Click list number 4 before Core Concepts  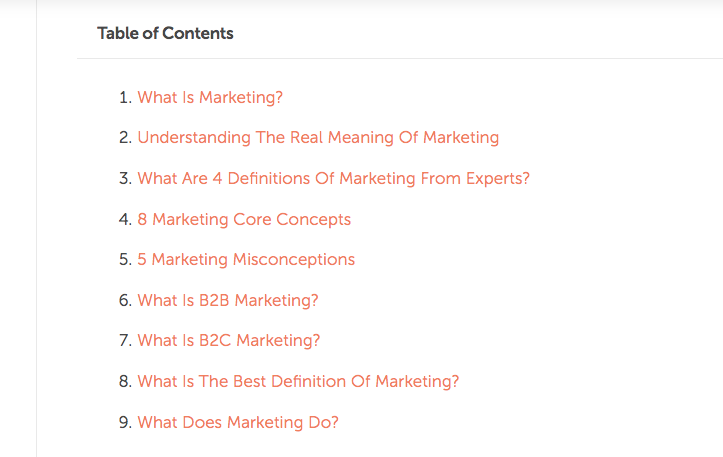pos(125,219)
